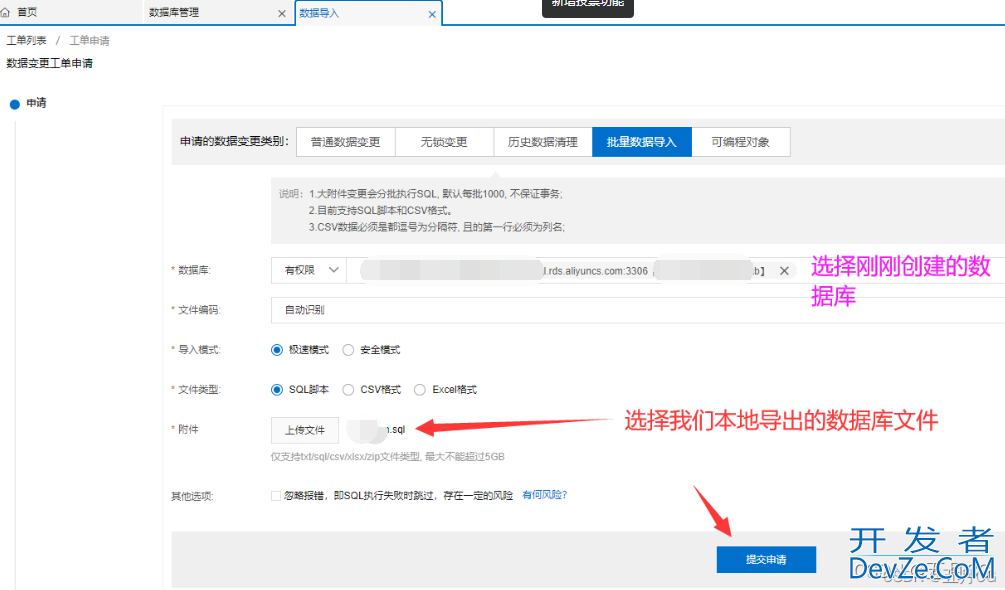Click the 上传文件 button

click(x=305, y=430)
